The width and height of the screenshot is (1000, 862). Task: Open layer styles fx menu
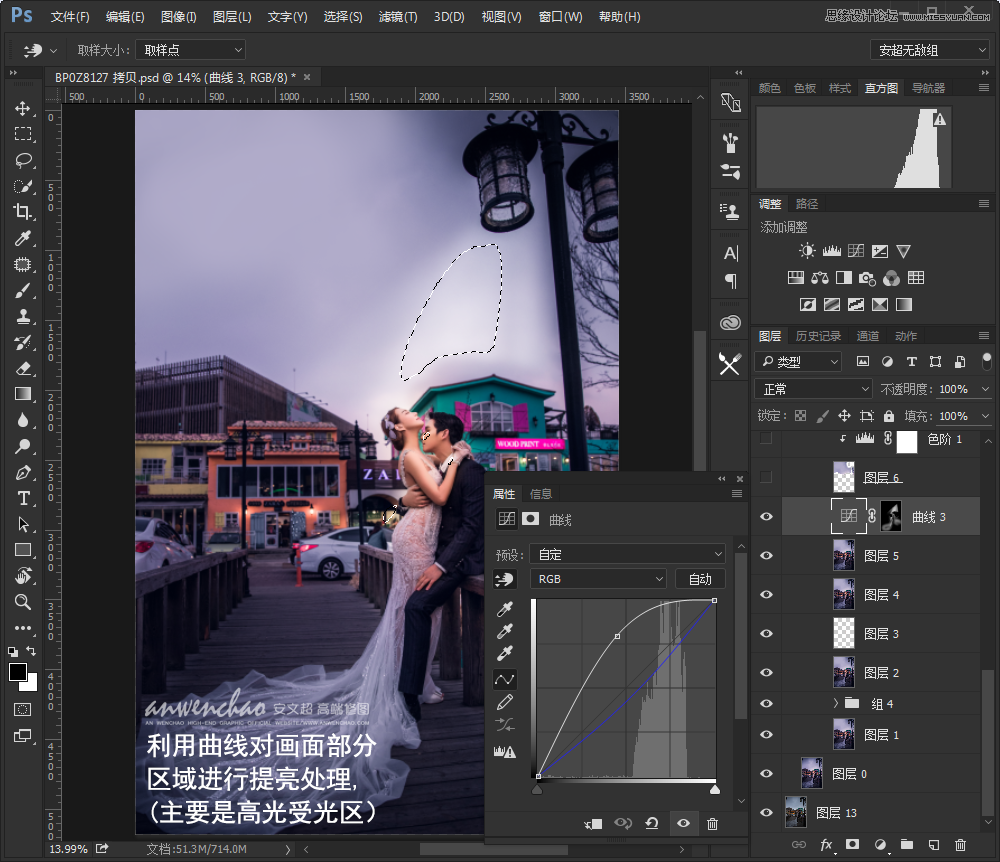click(x=827, y=845)
